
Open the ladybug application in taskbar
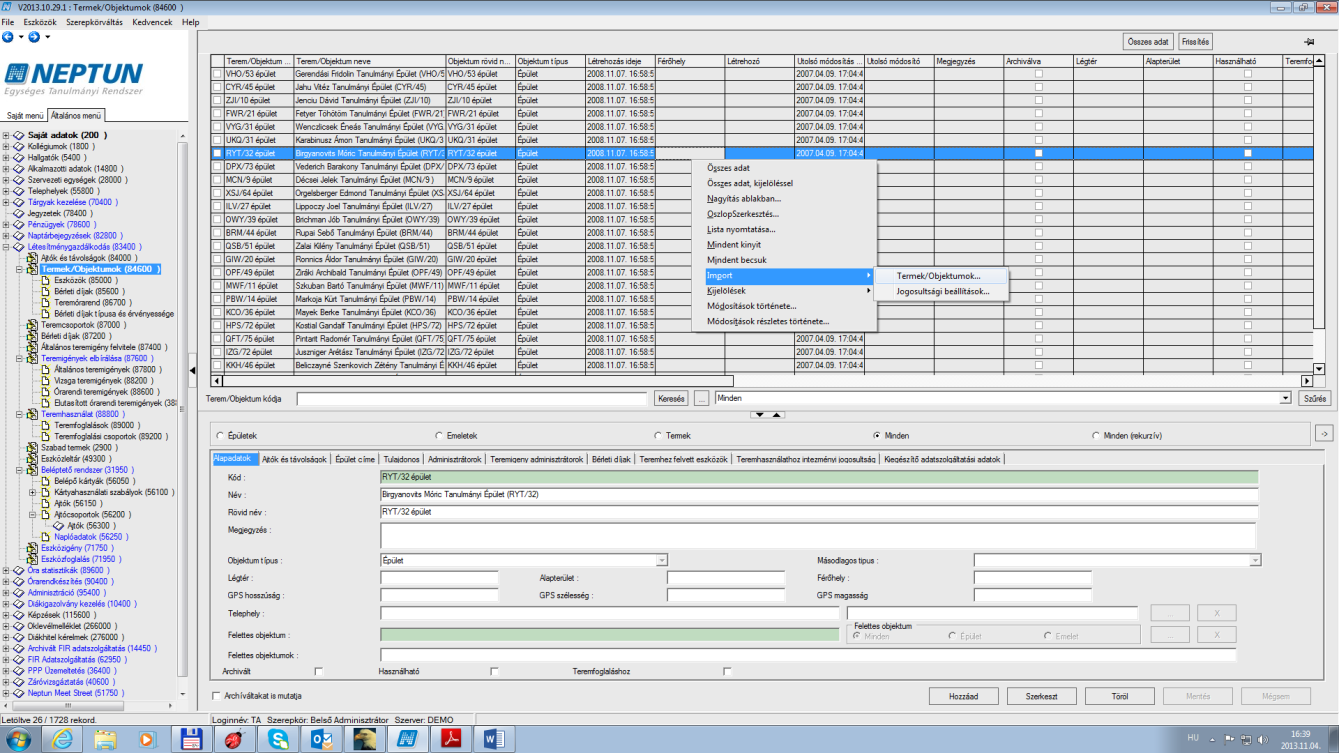coord(233,739)
